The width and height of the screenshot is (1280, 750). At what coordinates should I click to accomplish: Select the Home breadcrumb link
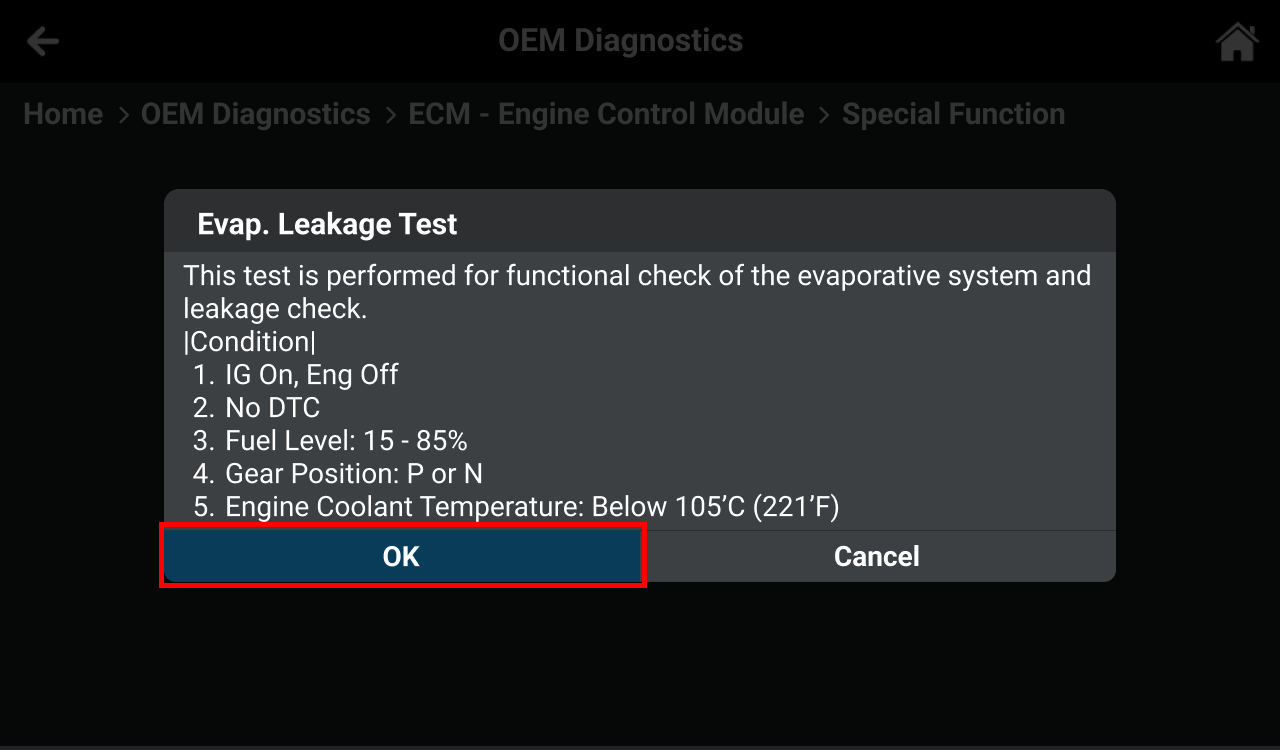coord(63,114)
